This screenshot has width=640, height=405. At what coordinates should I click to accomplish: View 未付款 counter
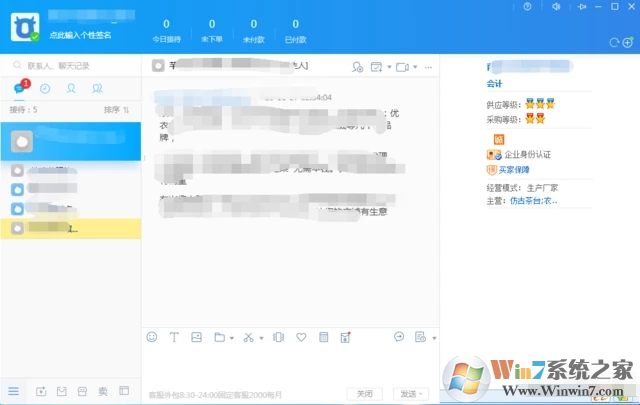pyautogui.click(x=253, y=31)
